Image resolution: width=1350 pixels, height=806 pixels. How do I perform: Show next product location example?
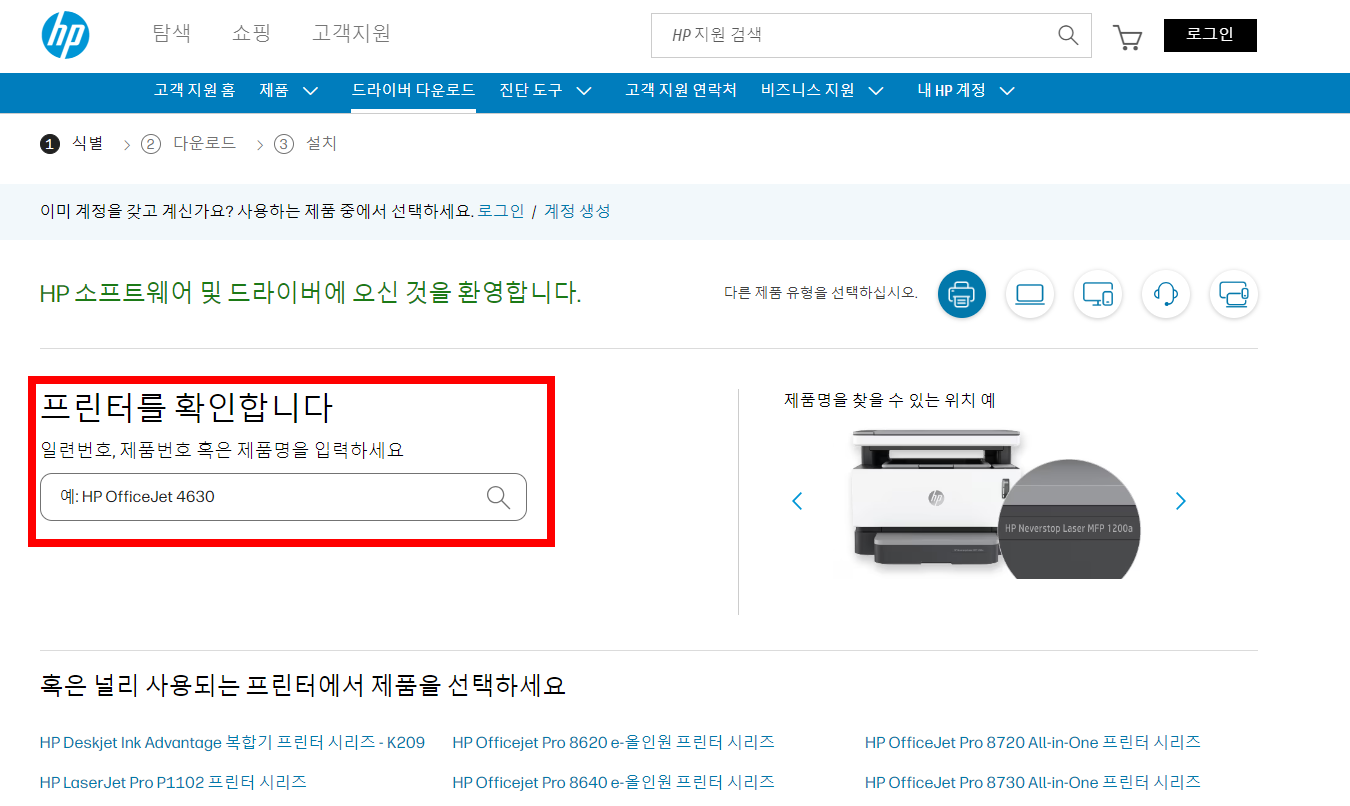pos(1181,501)
